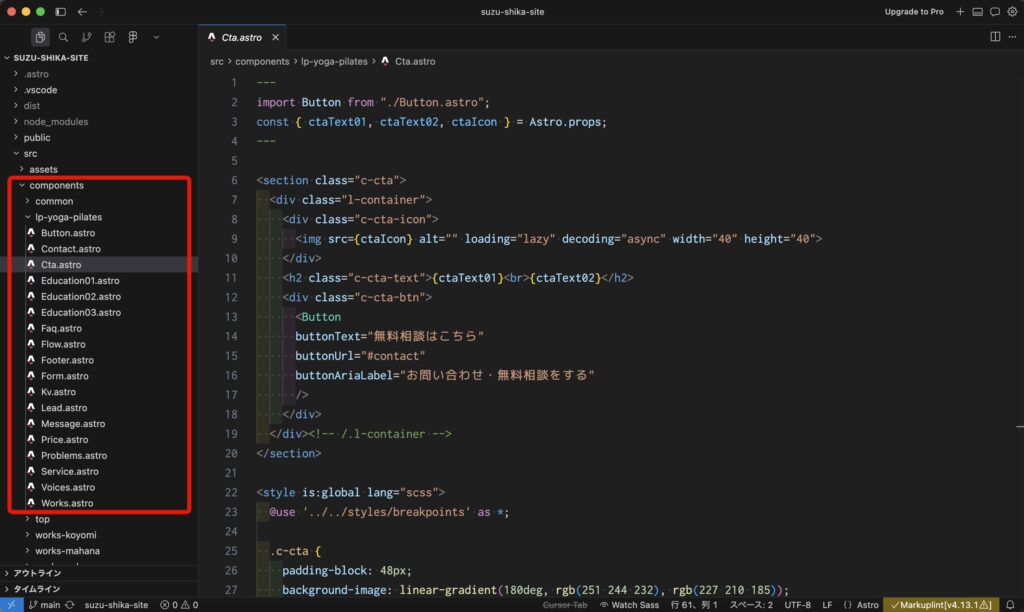Close the Cta.astro tab
1024x612 pixels.
pos(276,37)
